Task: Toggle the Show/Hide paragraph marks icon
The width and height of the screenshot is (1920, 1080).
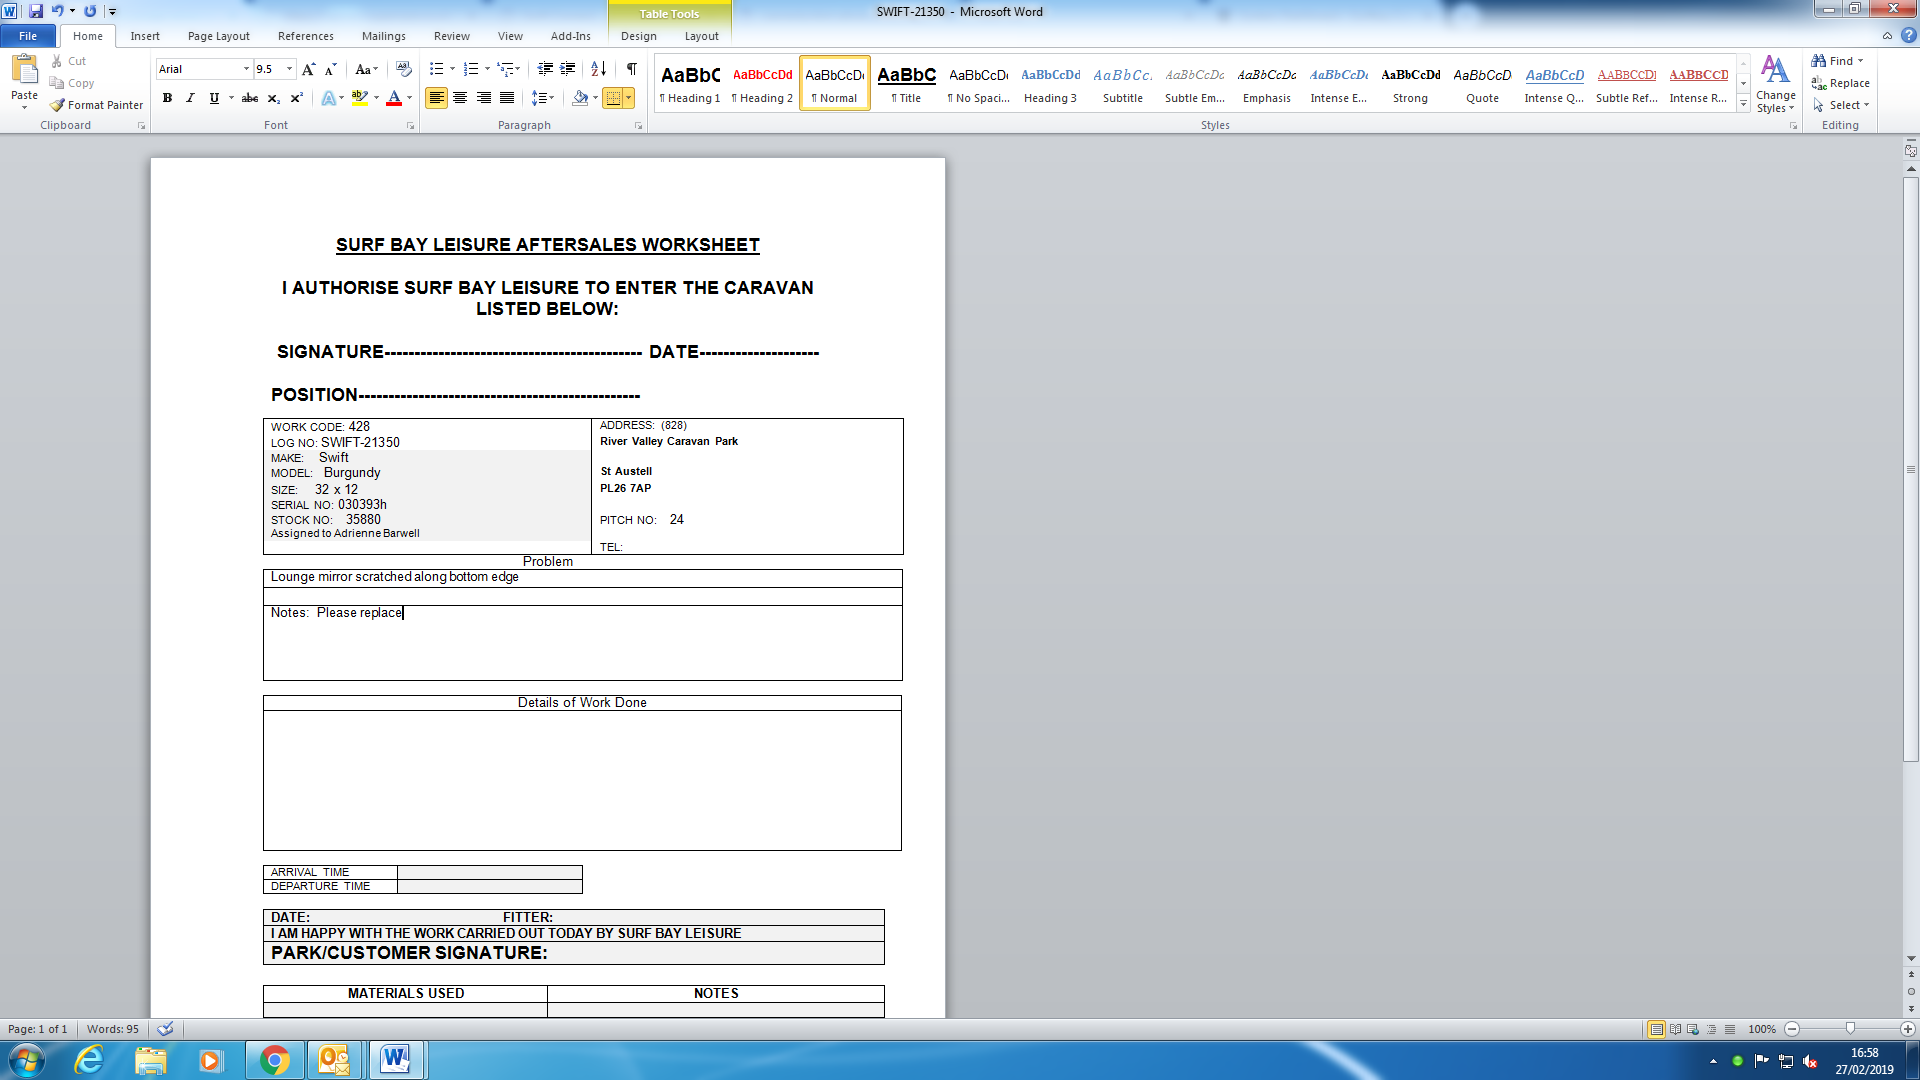Action: pos(631,69)
